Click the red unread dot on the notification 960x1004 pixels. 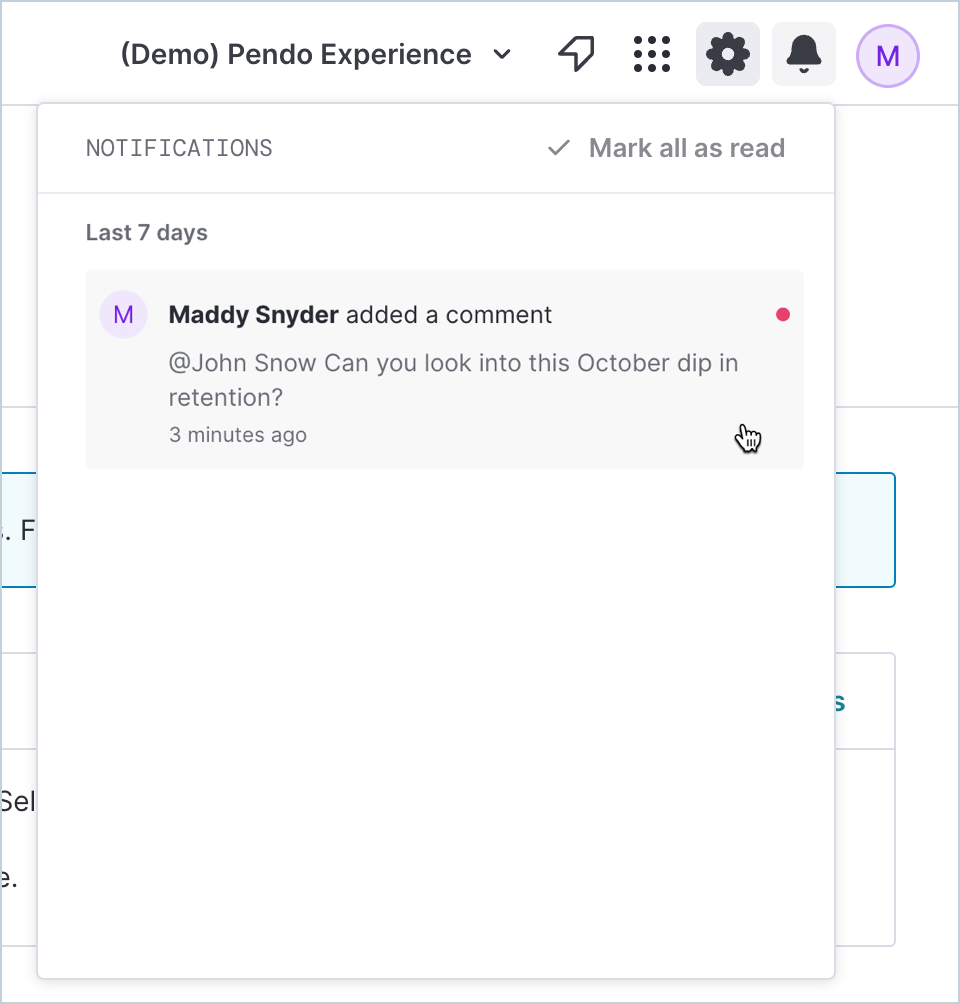tap(783, 314)
